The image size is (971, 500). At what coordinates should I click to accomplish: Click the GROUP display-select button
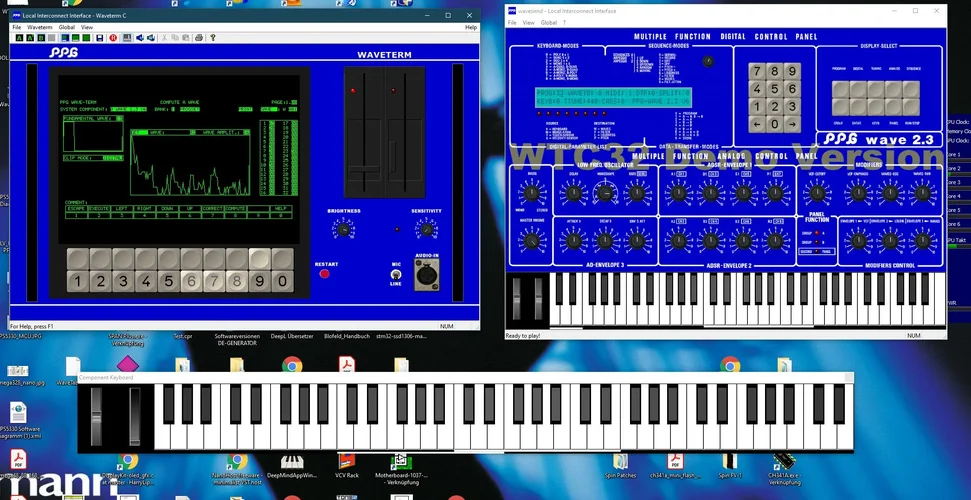click(840, 107)
